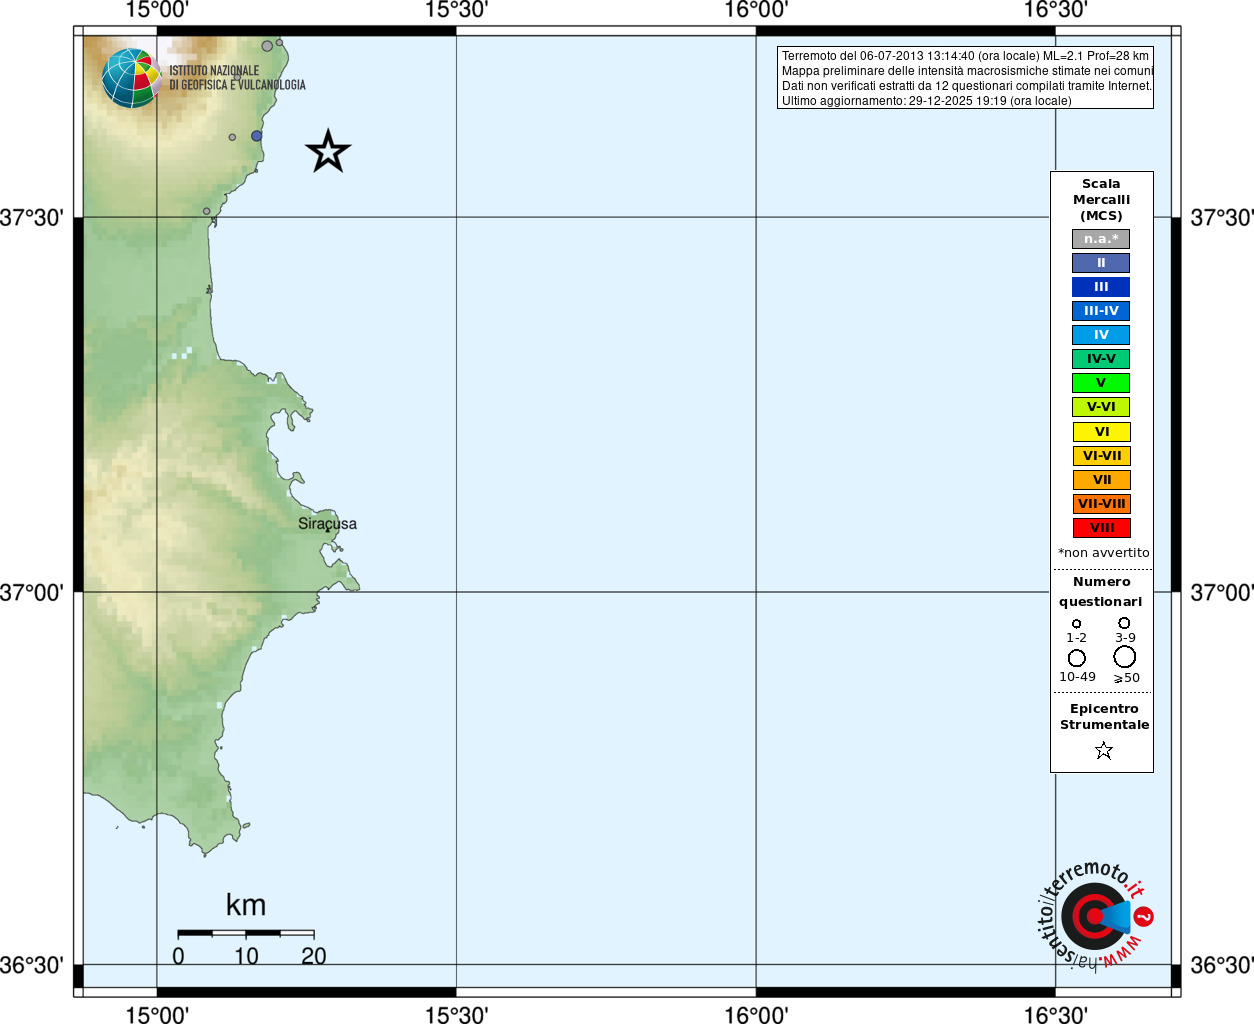
Task: Click the left 37°00' latitude label
Action: click(x=32, y=592)
